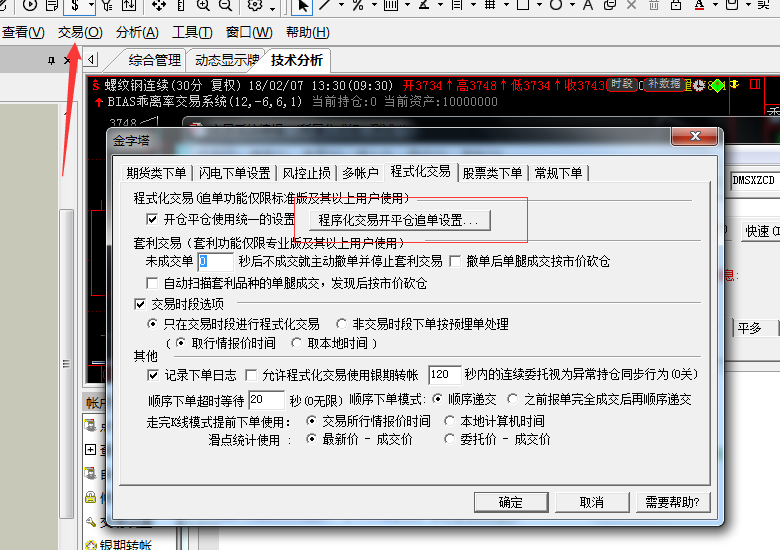Switch to the 动态显示牌 tab

(x=227, y=60)
